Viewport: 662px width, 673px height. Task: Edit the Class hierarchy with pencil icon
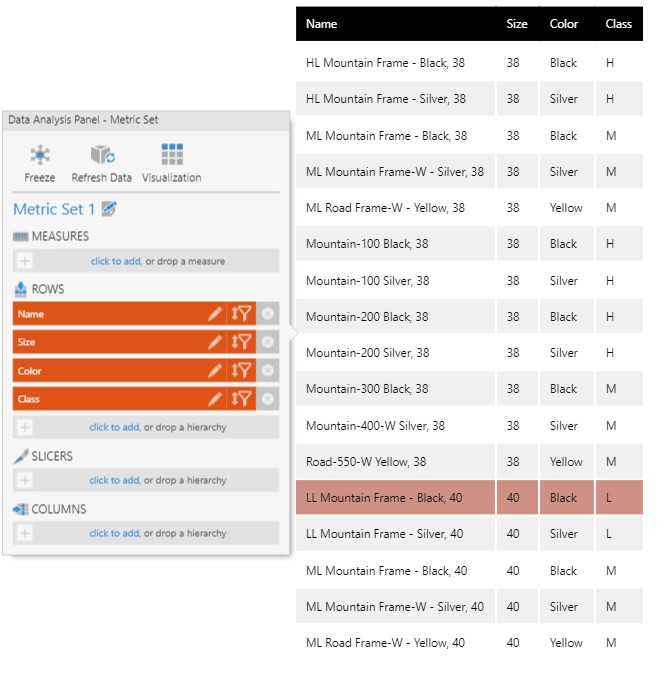click(x=214, y=399)
